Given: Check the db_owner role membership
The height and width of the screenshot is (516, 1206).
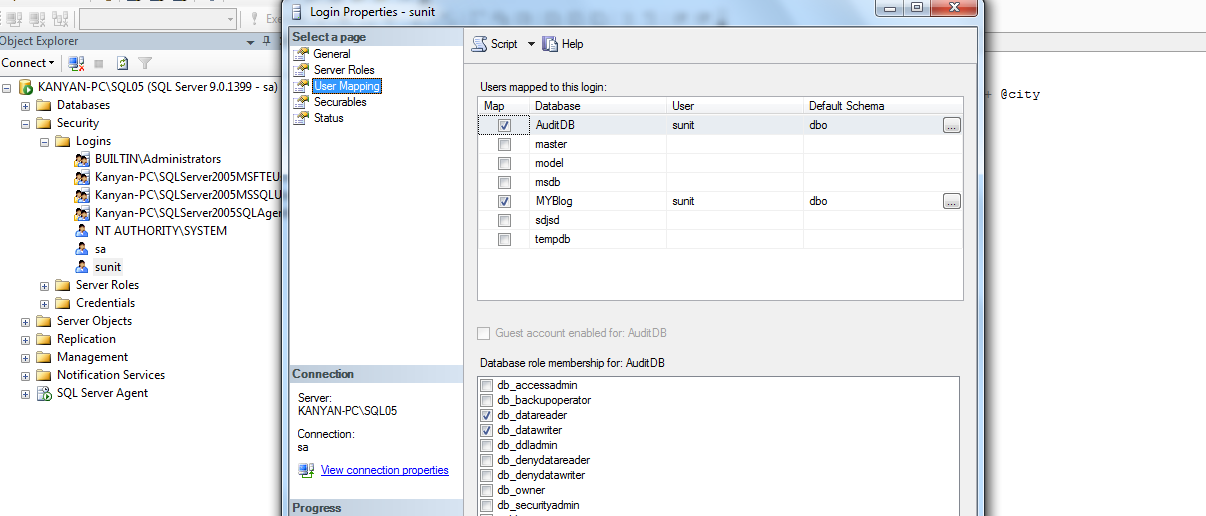Looking at the screenshot, I should [x=487, y=491].
